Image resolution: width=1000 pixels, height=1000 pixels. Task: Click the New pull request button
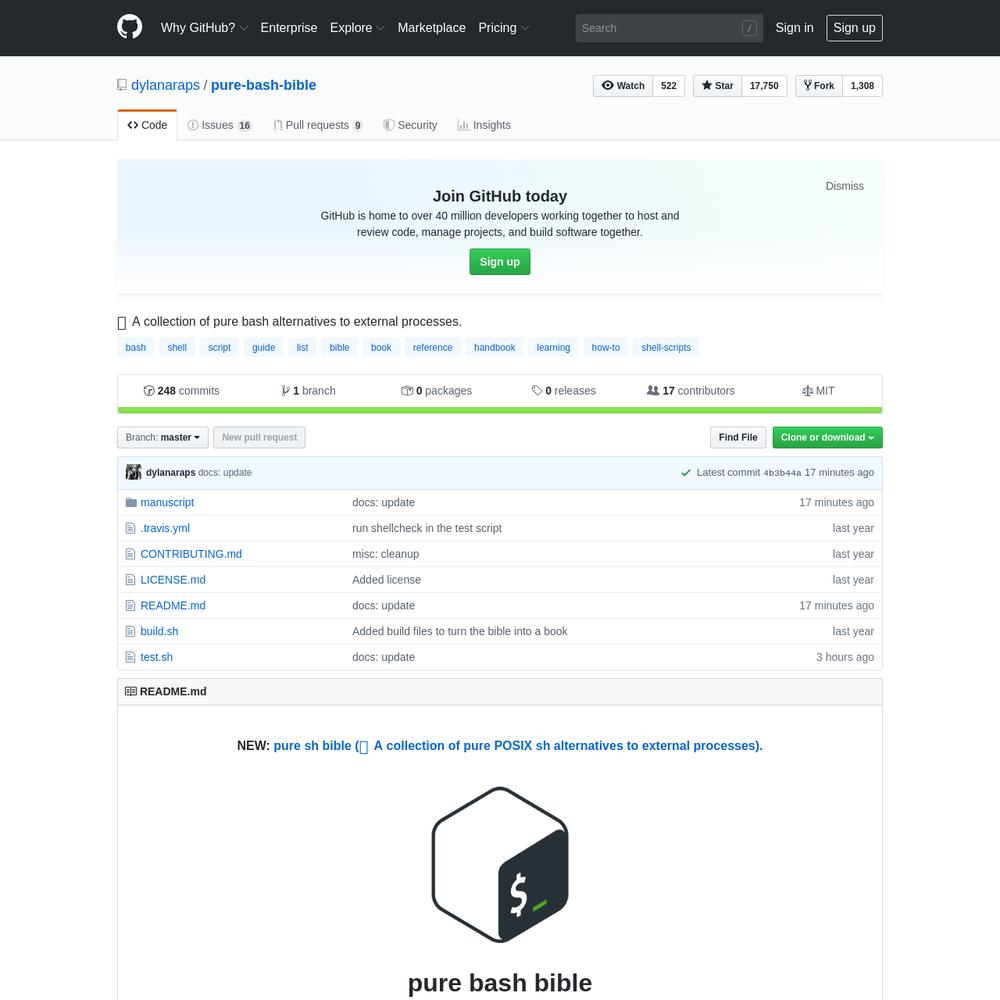[x=260, y=438]
